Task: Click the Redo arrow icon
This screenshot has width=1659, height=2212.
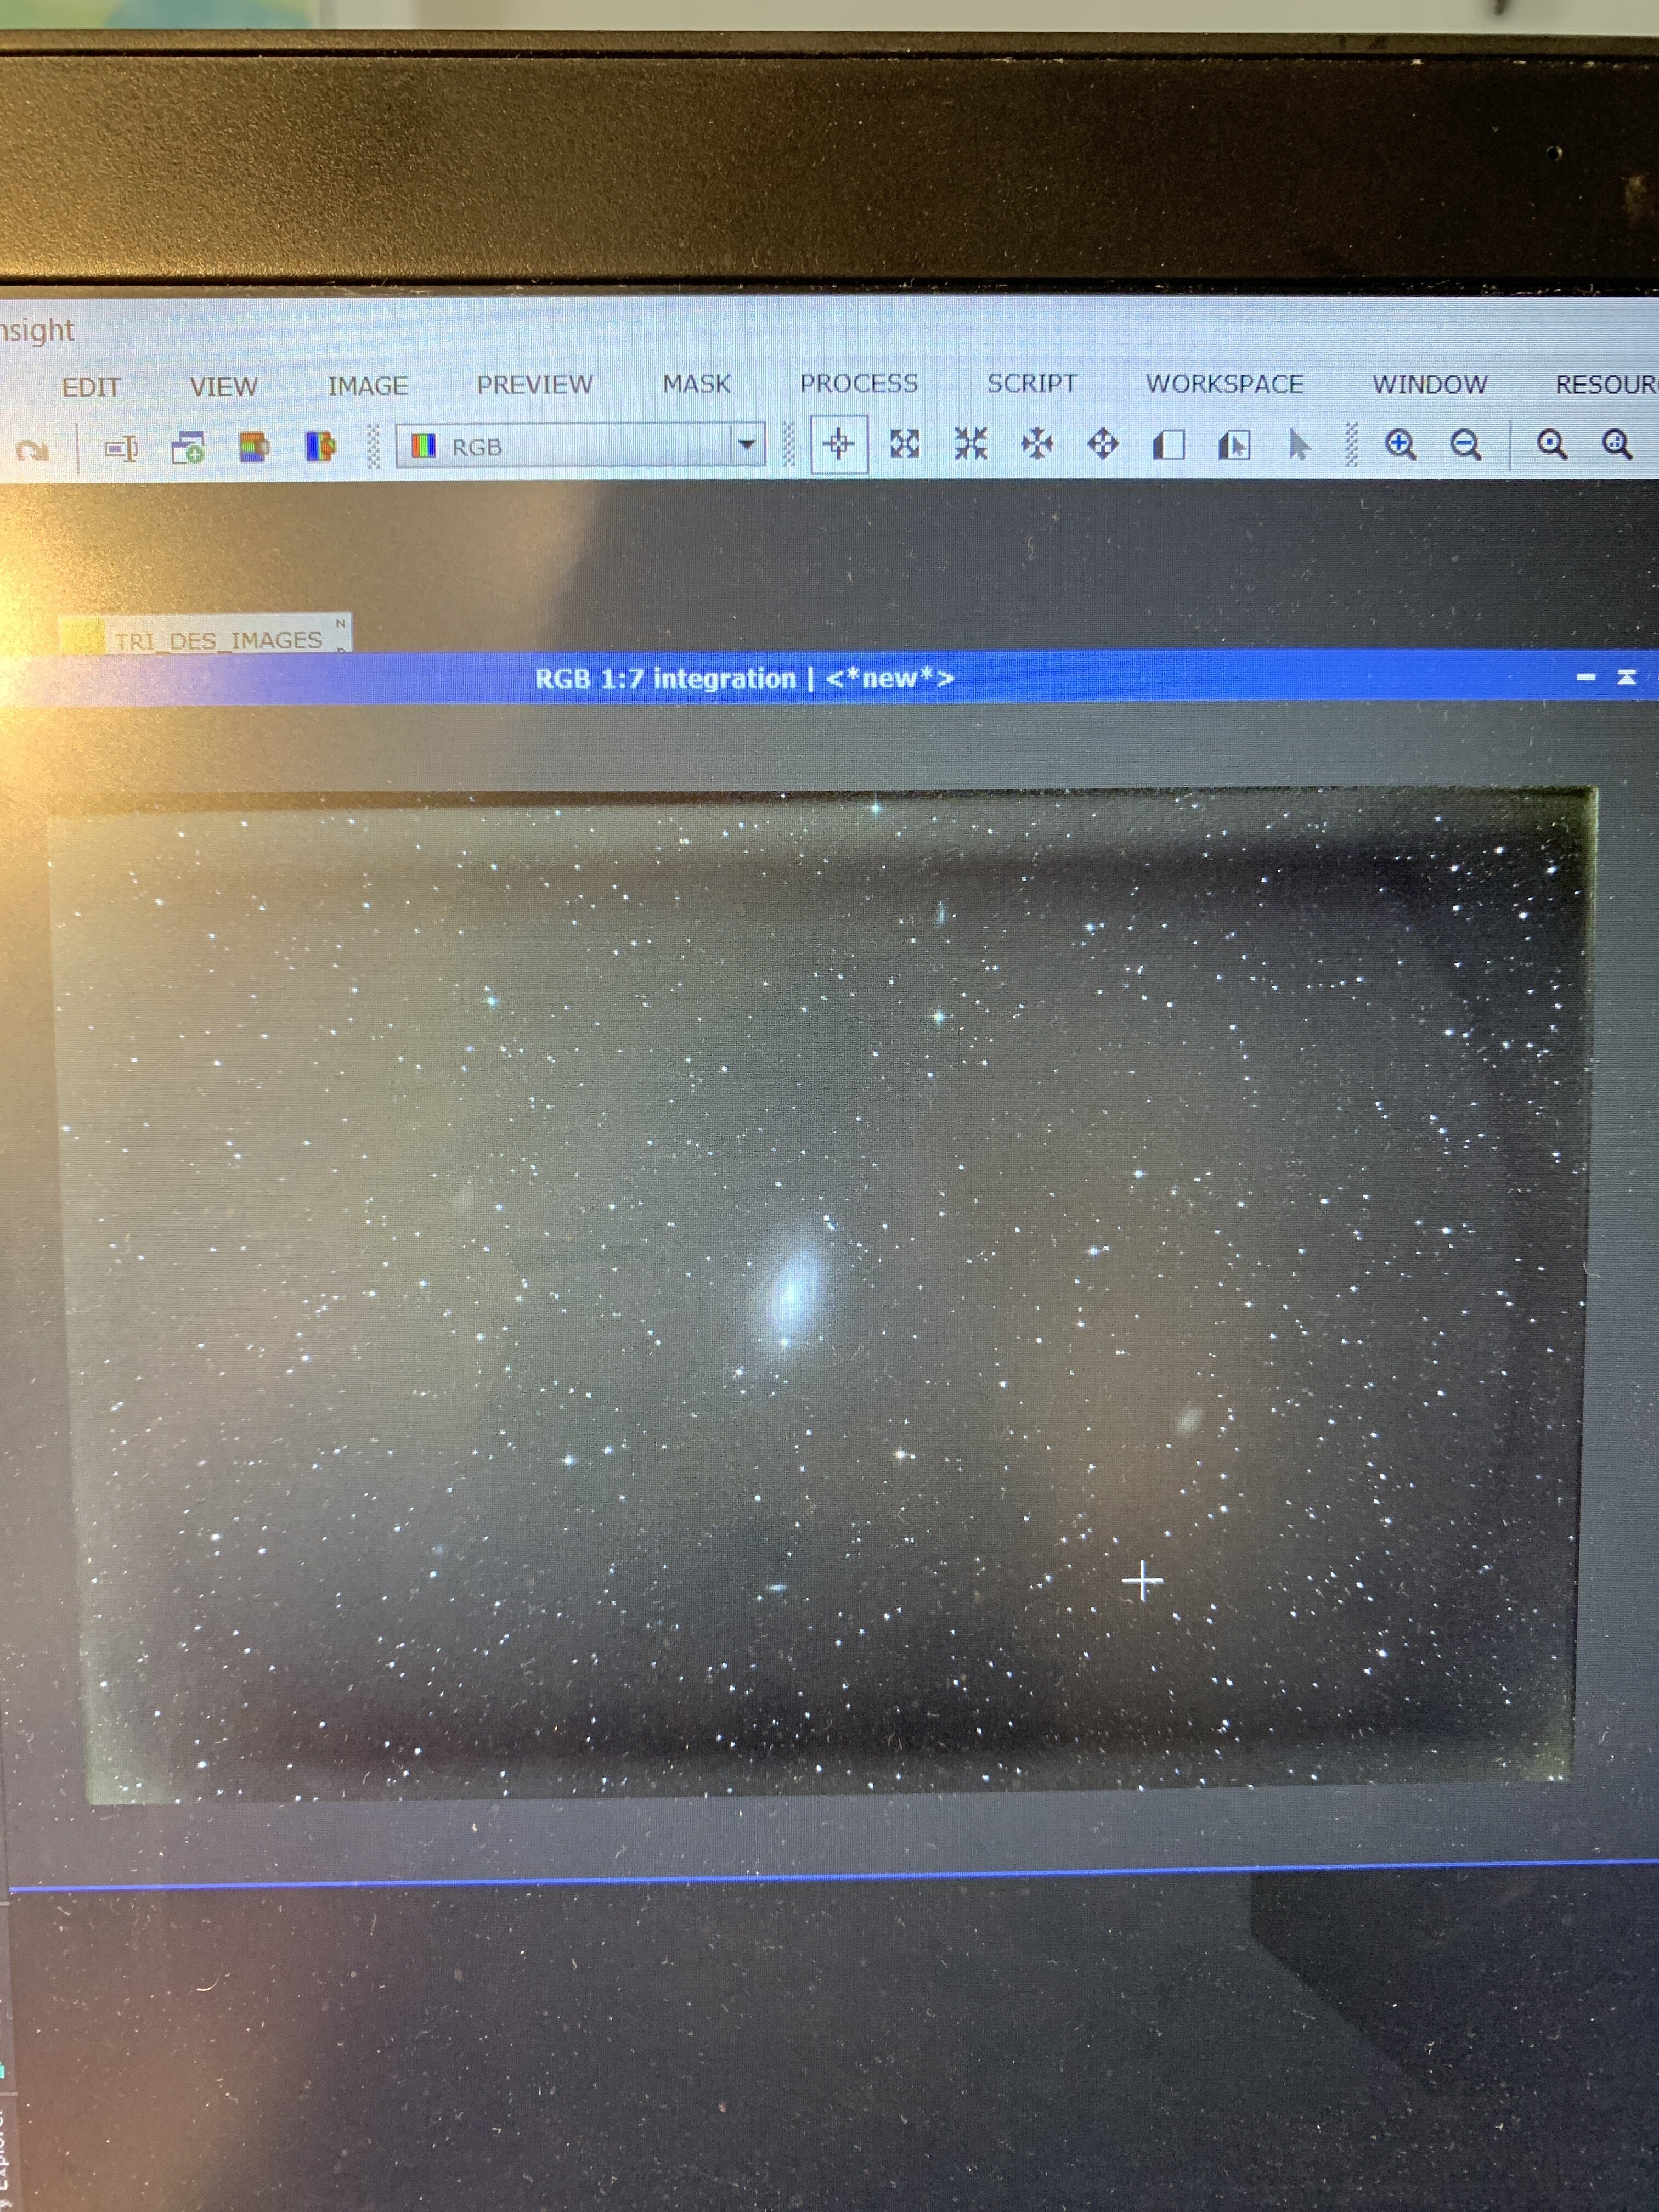Action: (33, 451)
